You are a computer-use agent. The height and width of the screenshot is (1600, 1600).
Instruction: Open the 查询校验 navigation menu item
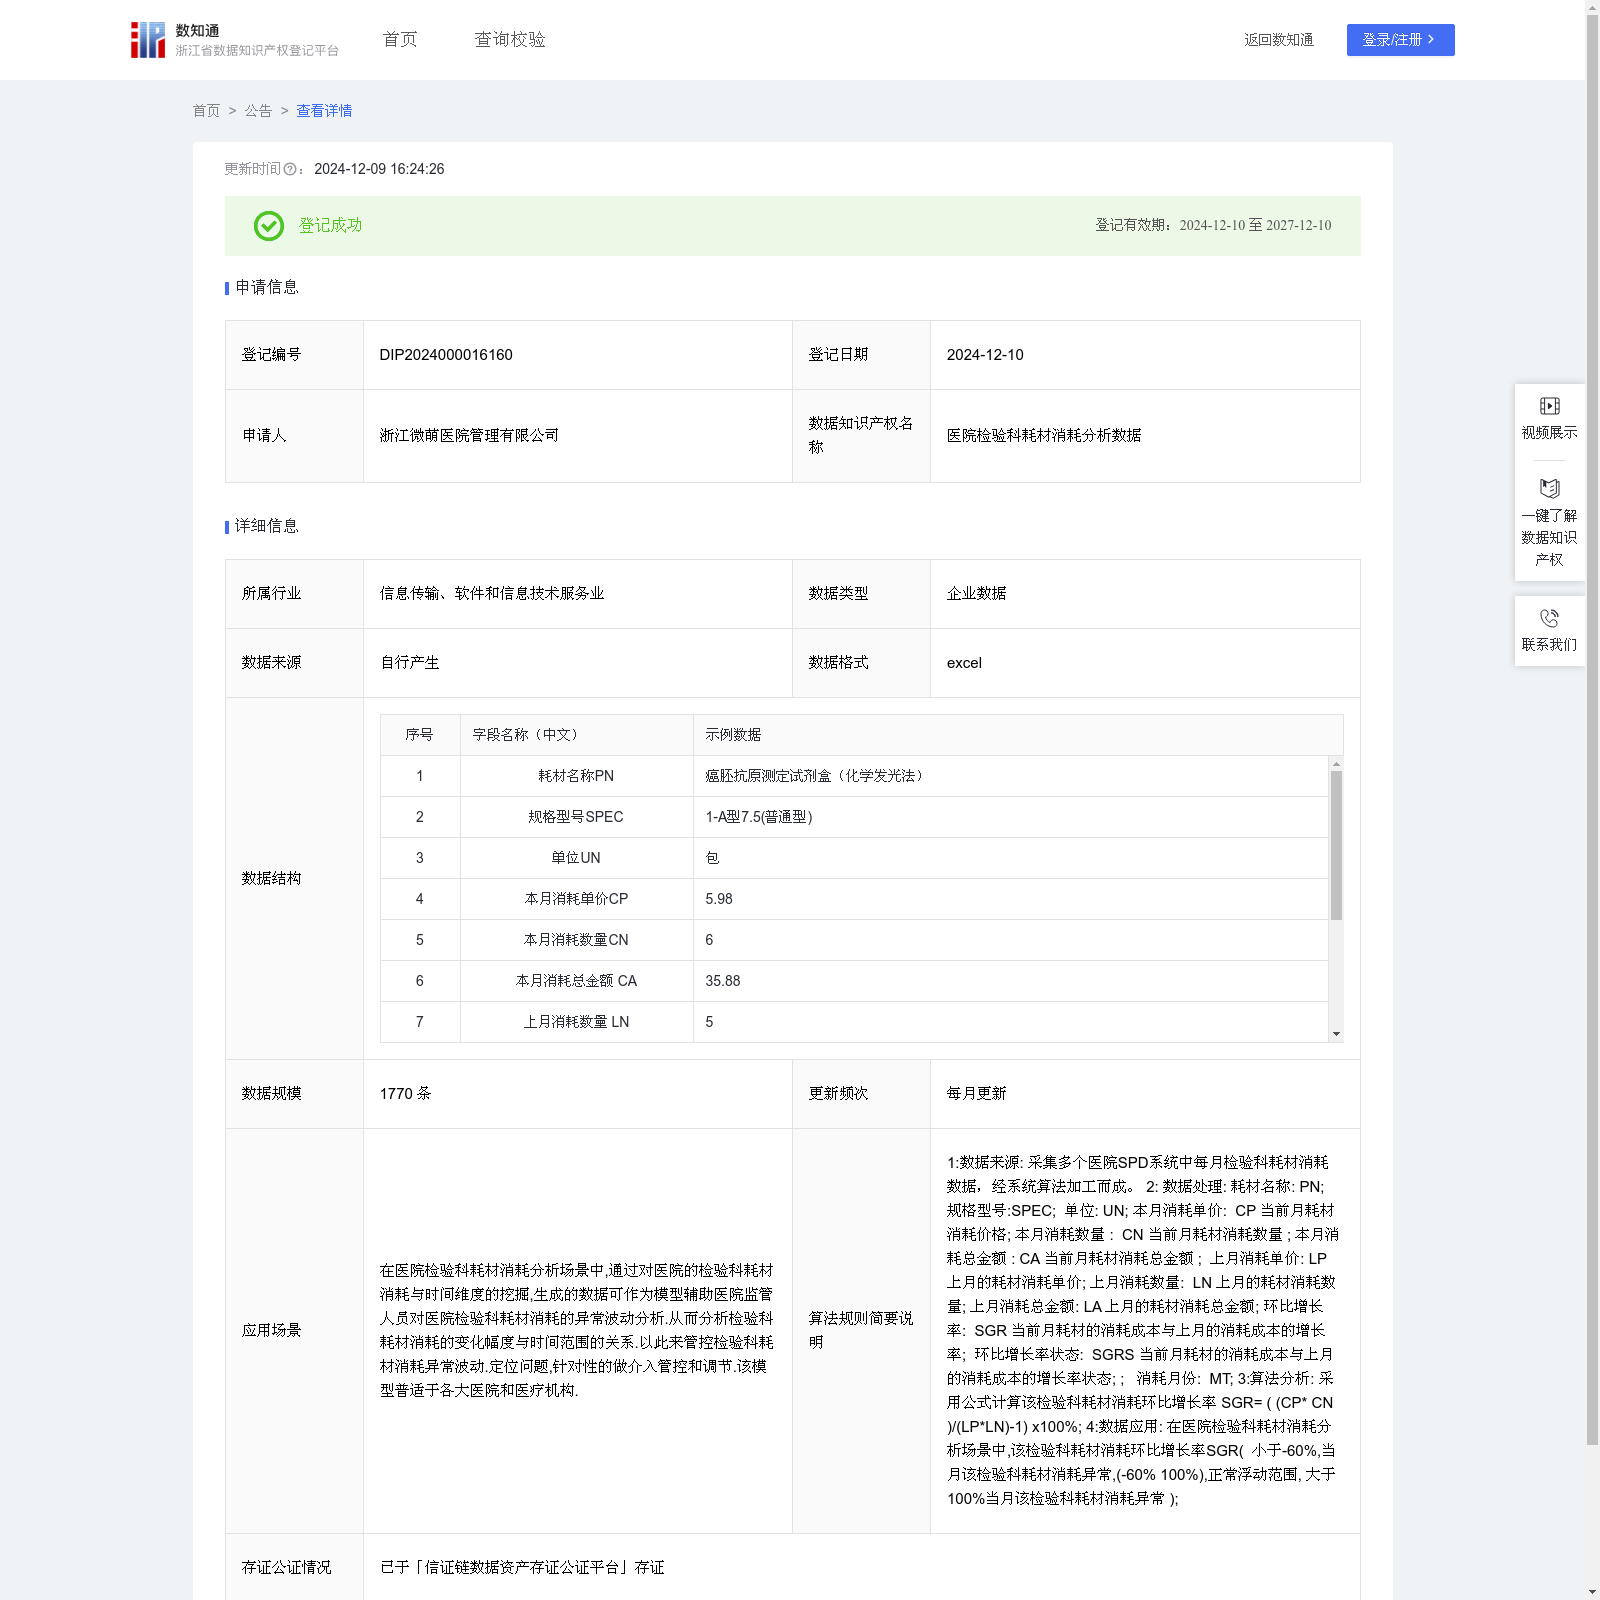pyautogui.click(x=510, y=40)
